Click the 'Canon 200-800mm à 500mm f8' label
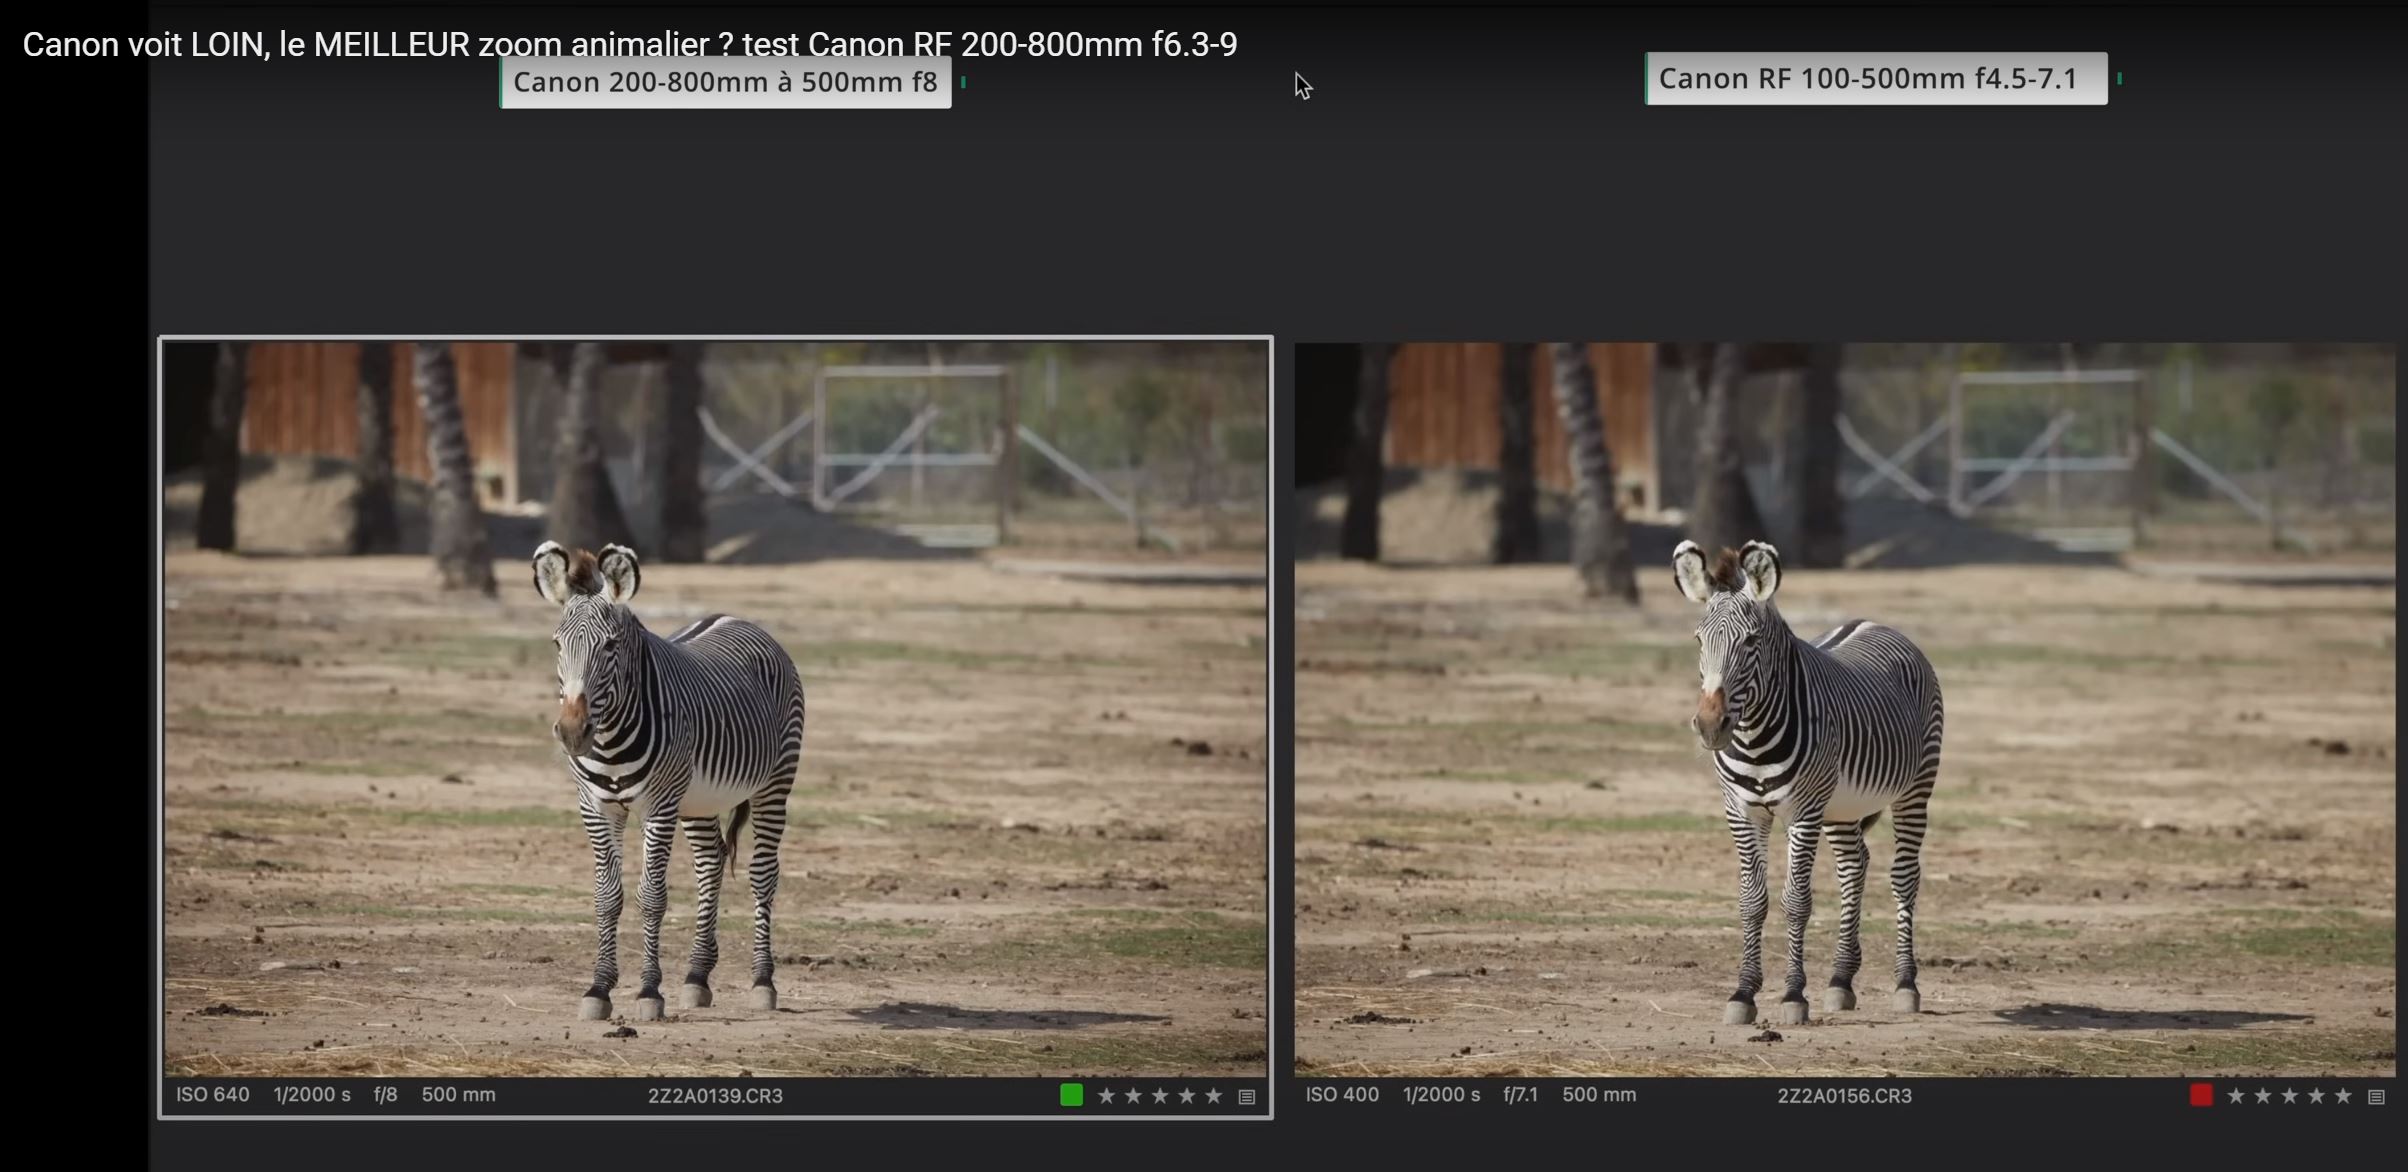Screen dimensions: 2408x1172 [x=726, y=82]
